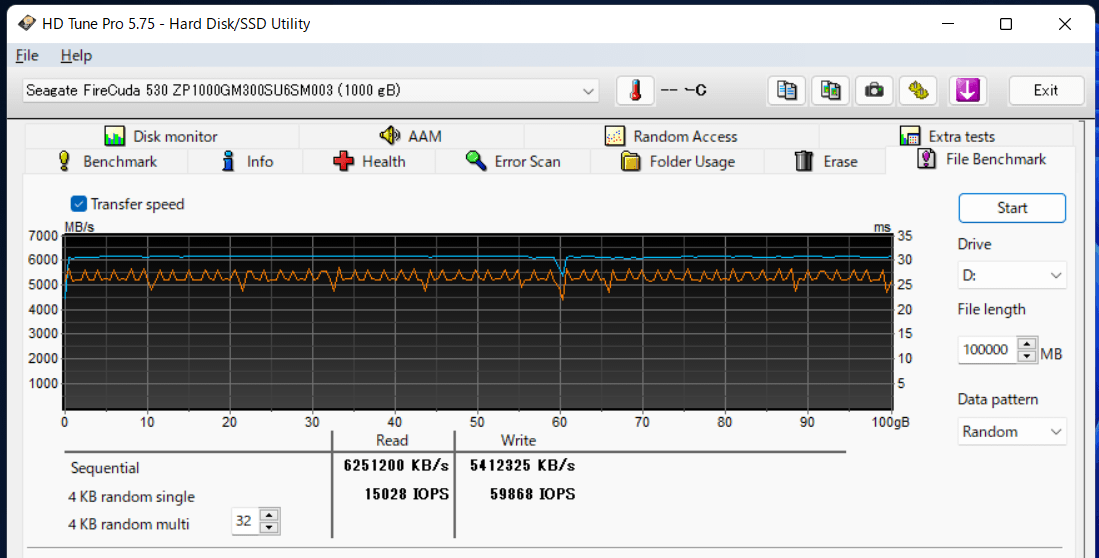
Task: Open the Disk monitor tab
Action: 161,136
